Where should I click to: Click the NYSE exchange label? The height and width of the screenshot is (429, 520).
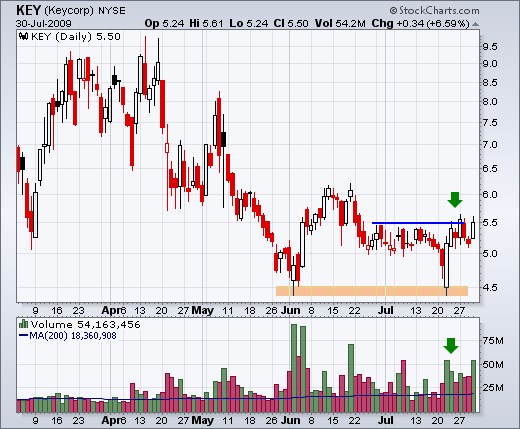click(x=112, y=11)
